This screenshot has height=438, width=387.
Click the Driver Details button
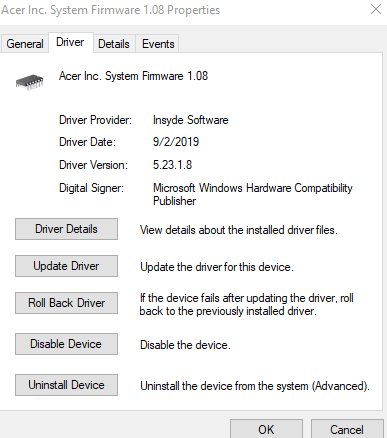pyautogui.click(x=66, y=229)
